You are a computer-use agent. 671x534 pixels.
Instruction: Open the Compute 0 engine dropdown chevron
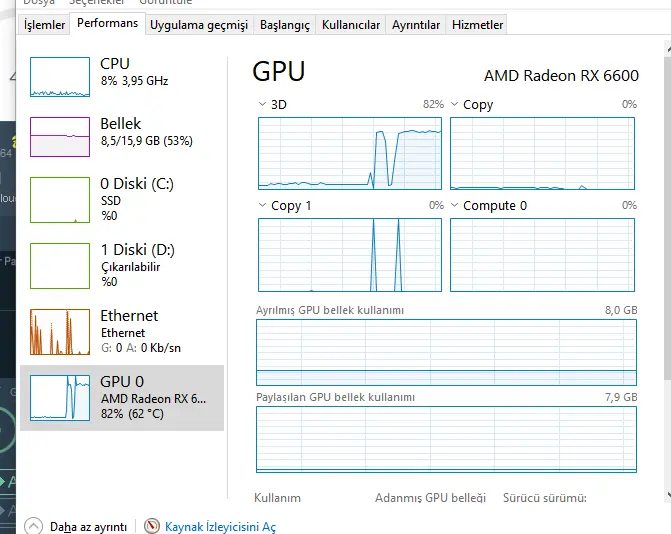[454, 205]
